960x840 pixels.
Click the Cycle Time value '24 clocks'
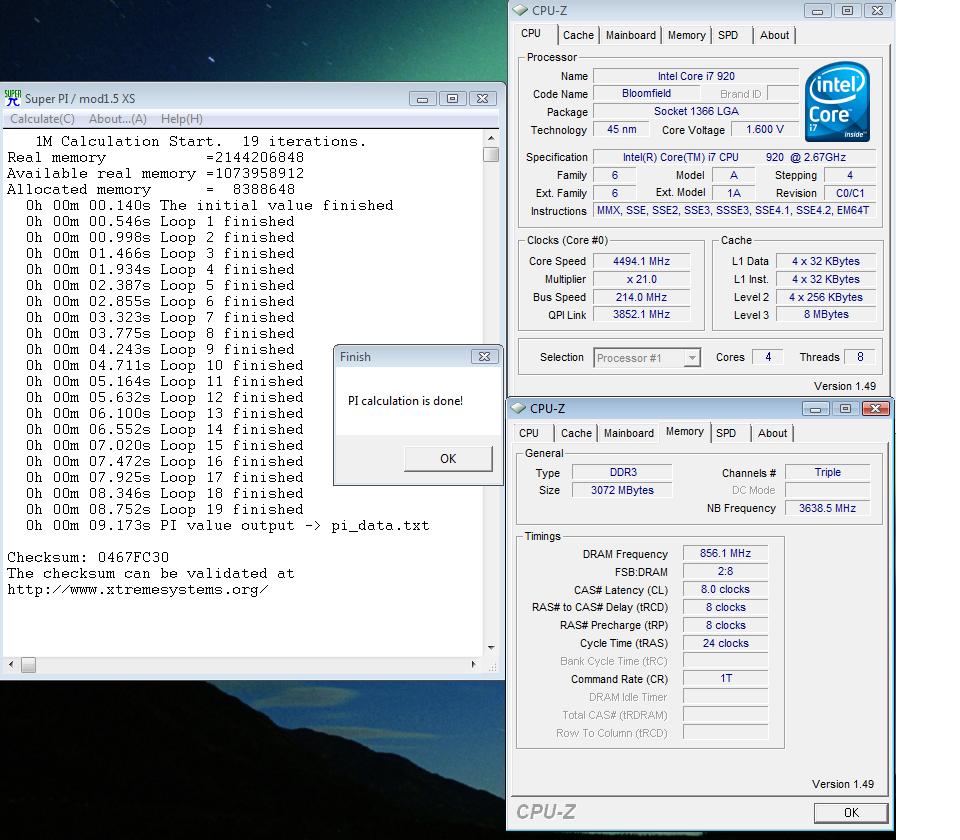[x=726, y=643]
